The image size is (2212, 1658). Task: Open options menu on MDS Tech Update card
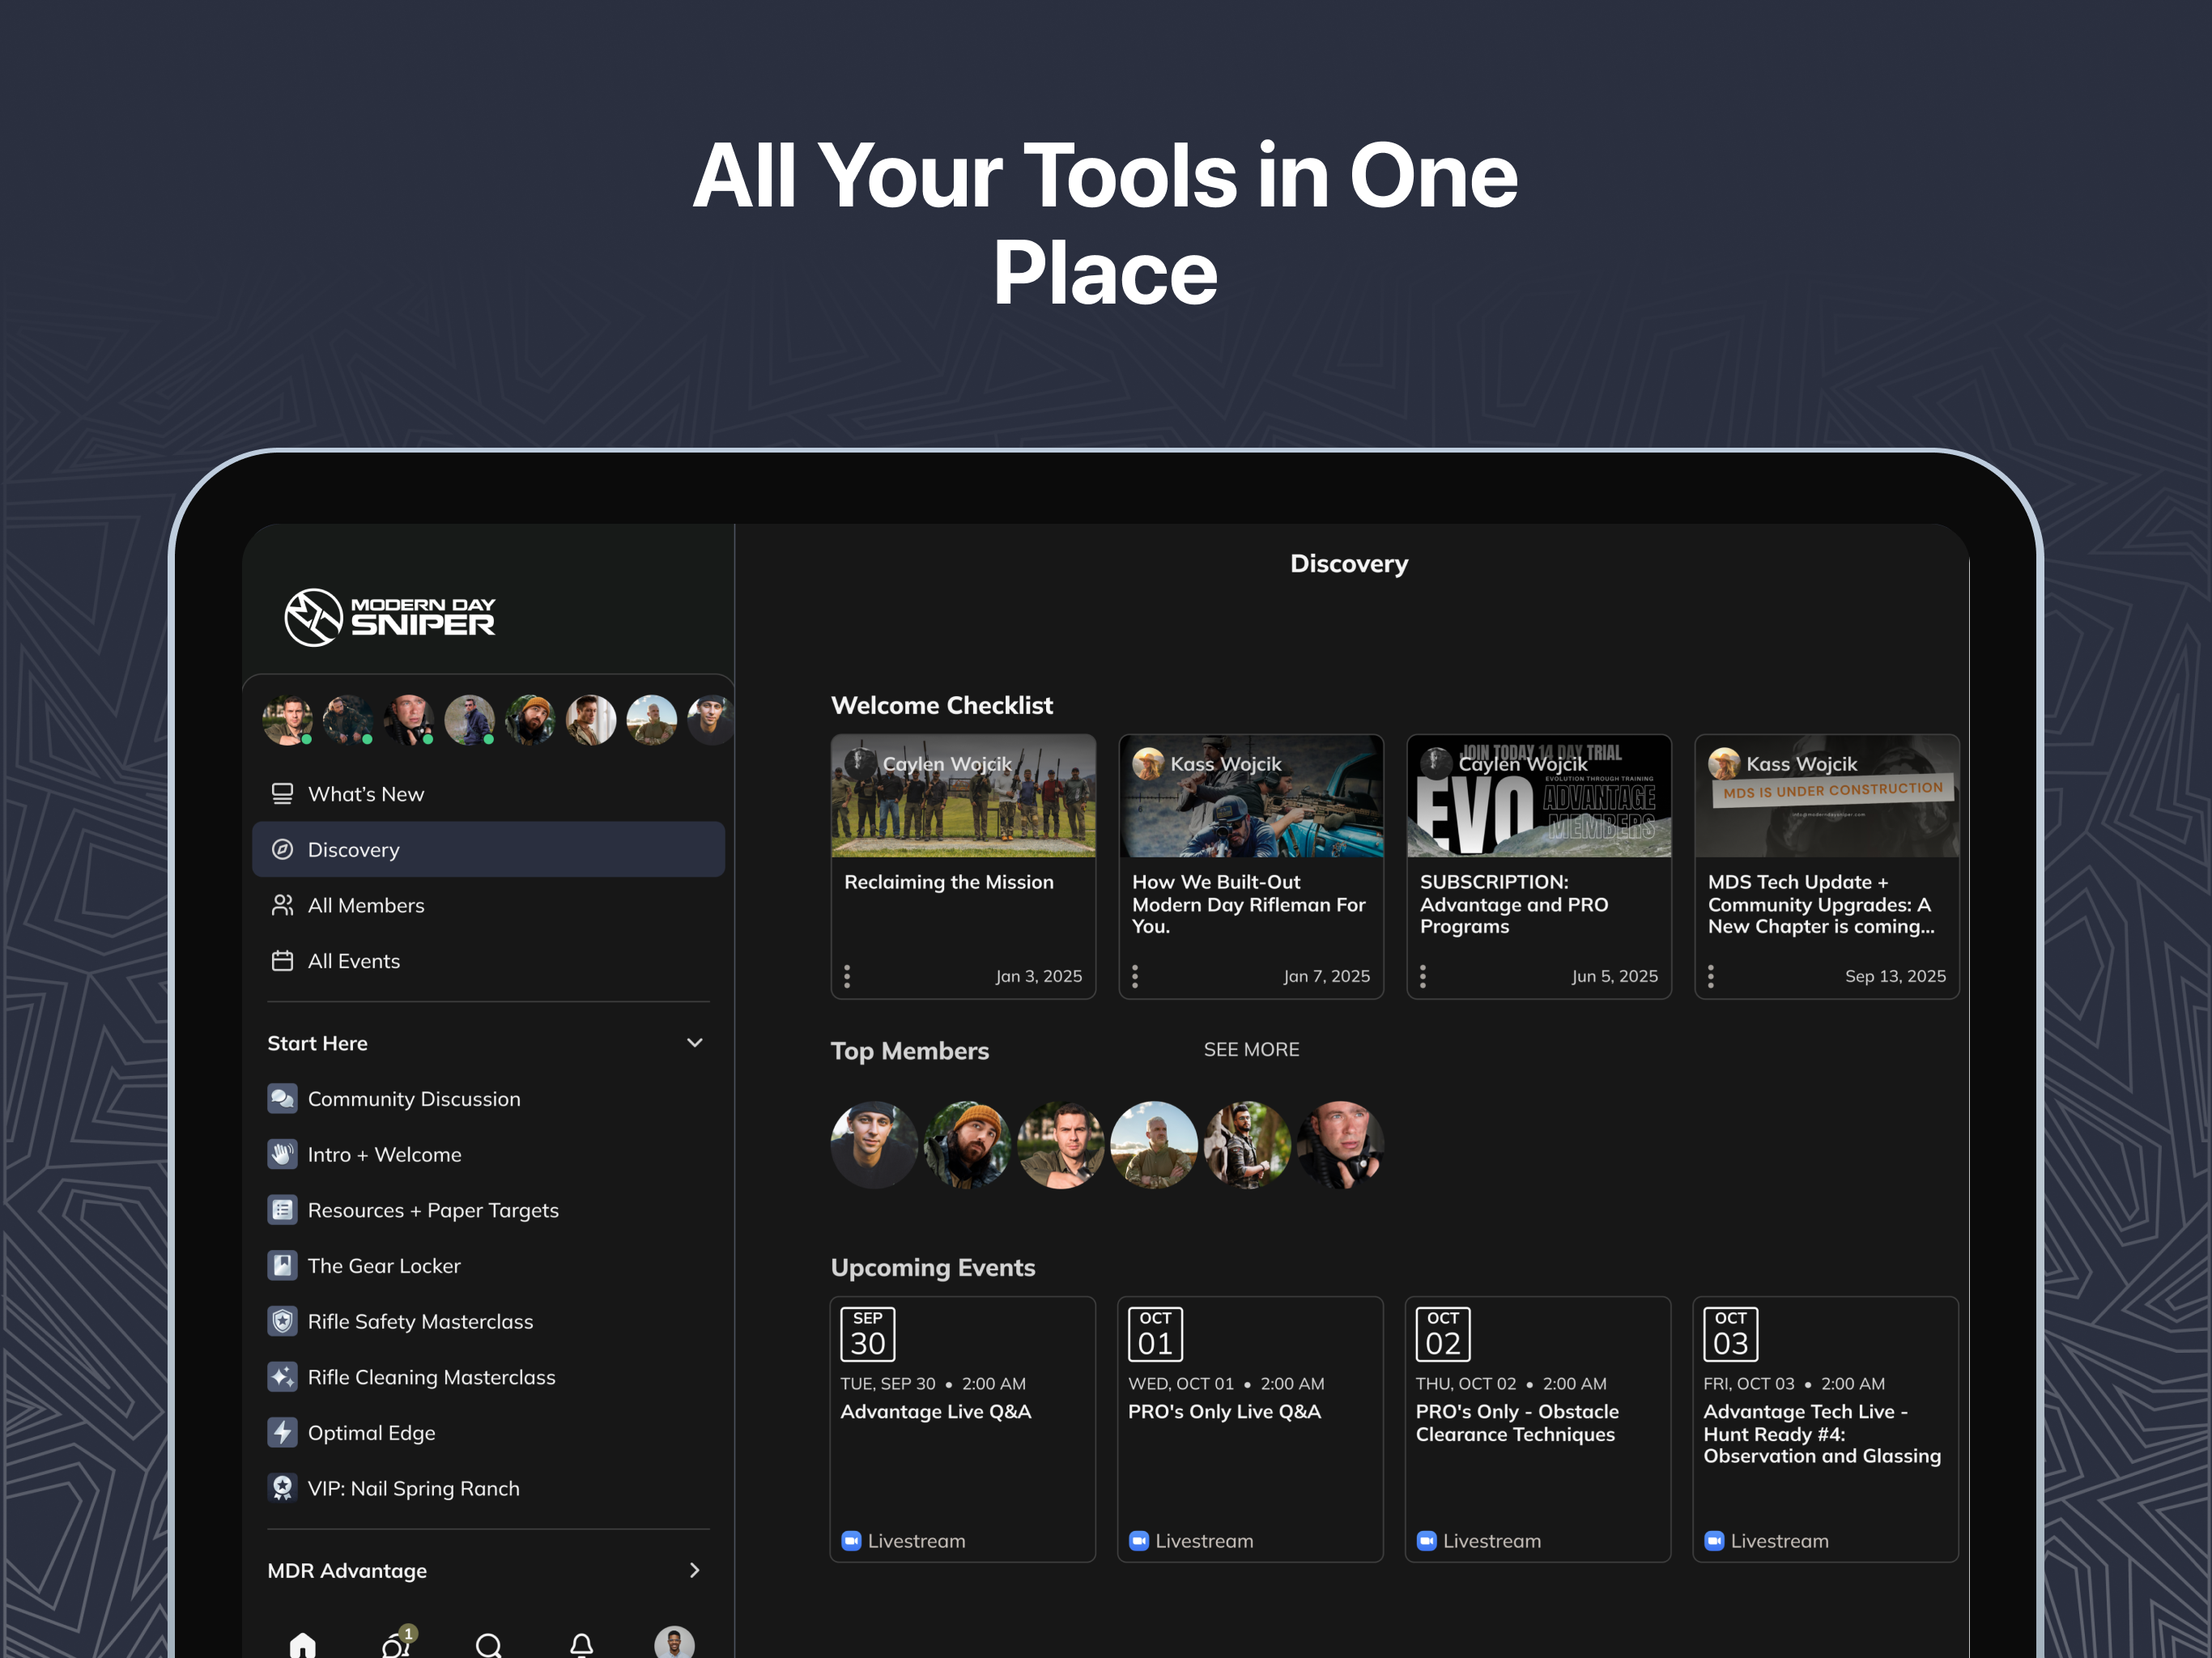click(1711, 976)
